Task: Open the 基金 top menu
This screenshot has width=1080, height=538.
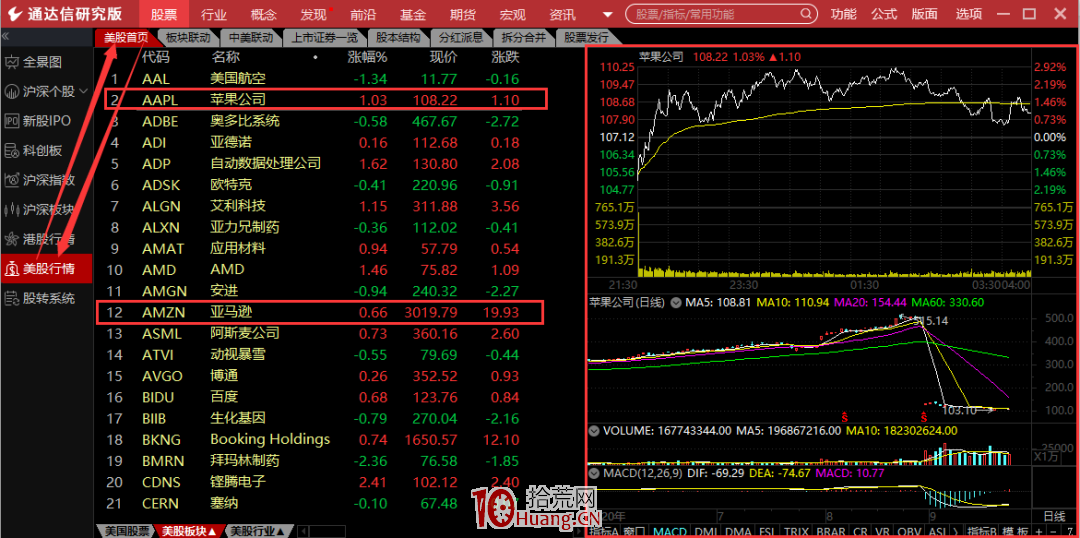Action: [413, 14]
